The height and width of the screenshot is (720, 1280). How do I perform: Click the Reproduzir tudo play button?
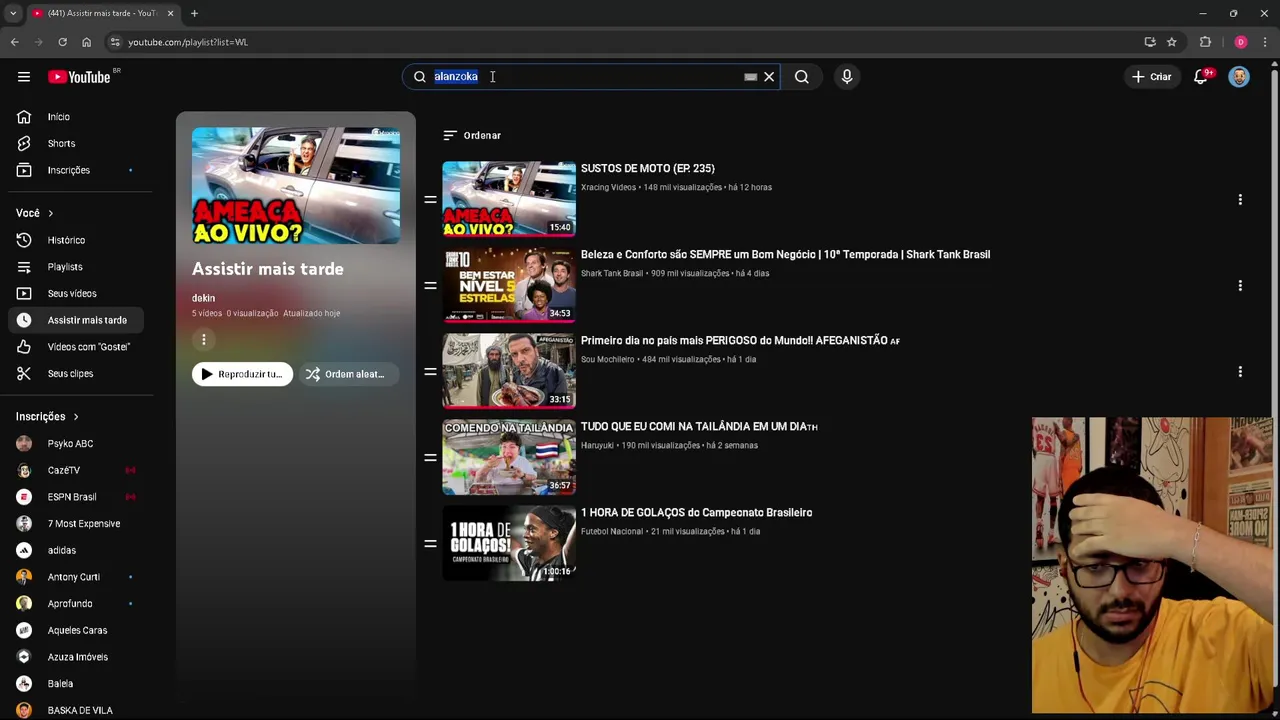242,374
